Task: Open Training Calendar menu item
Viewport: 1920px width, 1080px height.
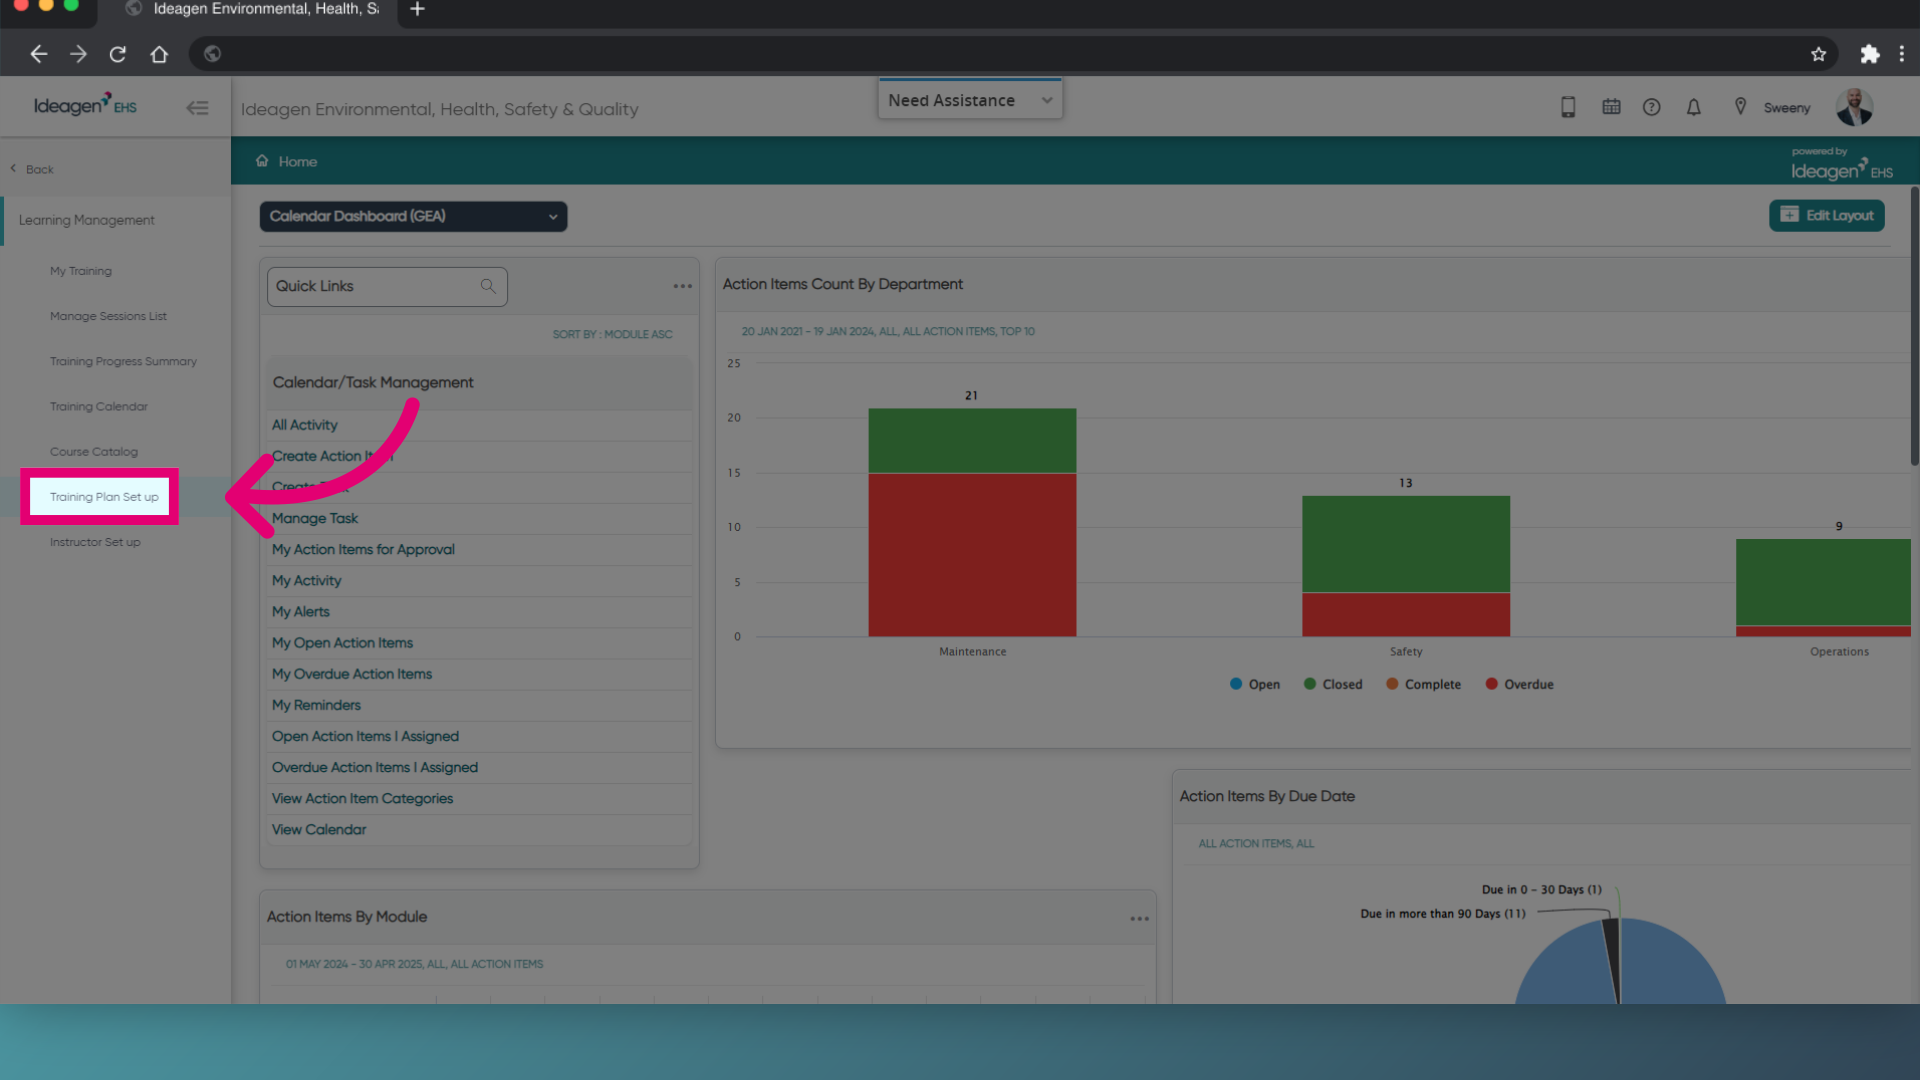Action: coord(99,406)
